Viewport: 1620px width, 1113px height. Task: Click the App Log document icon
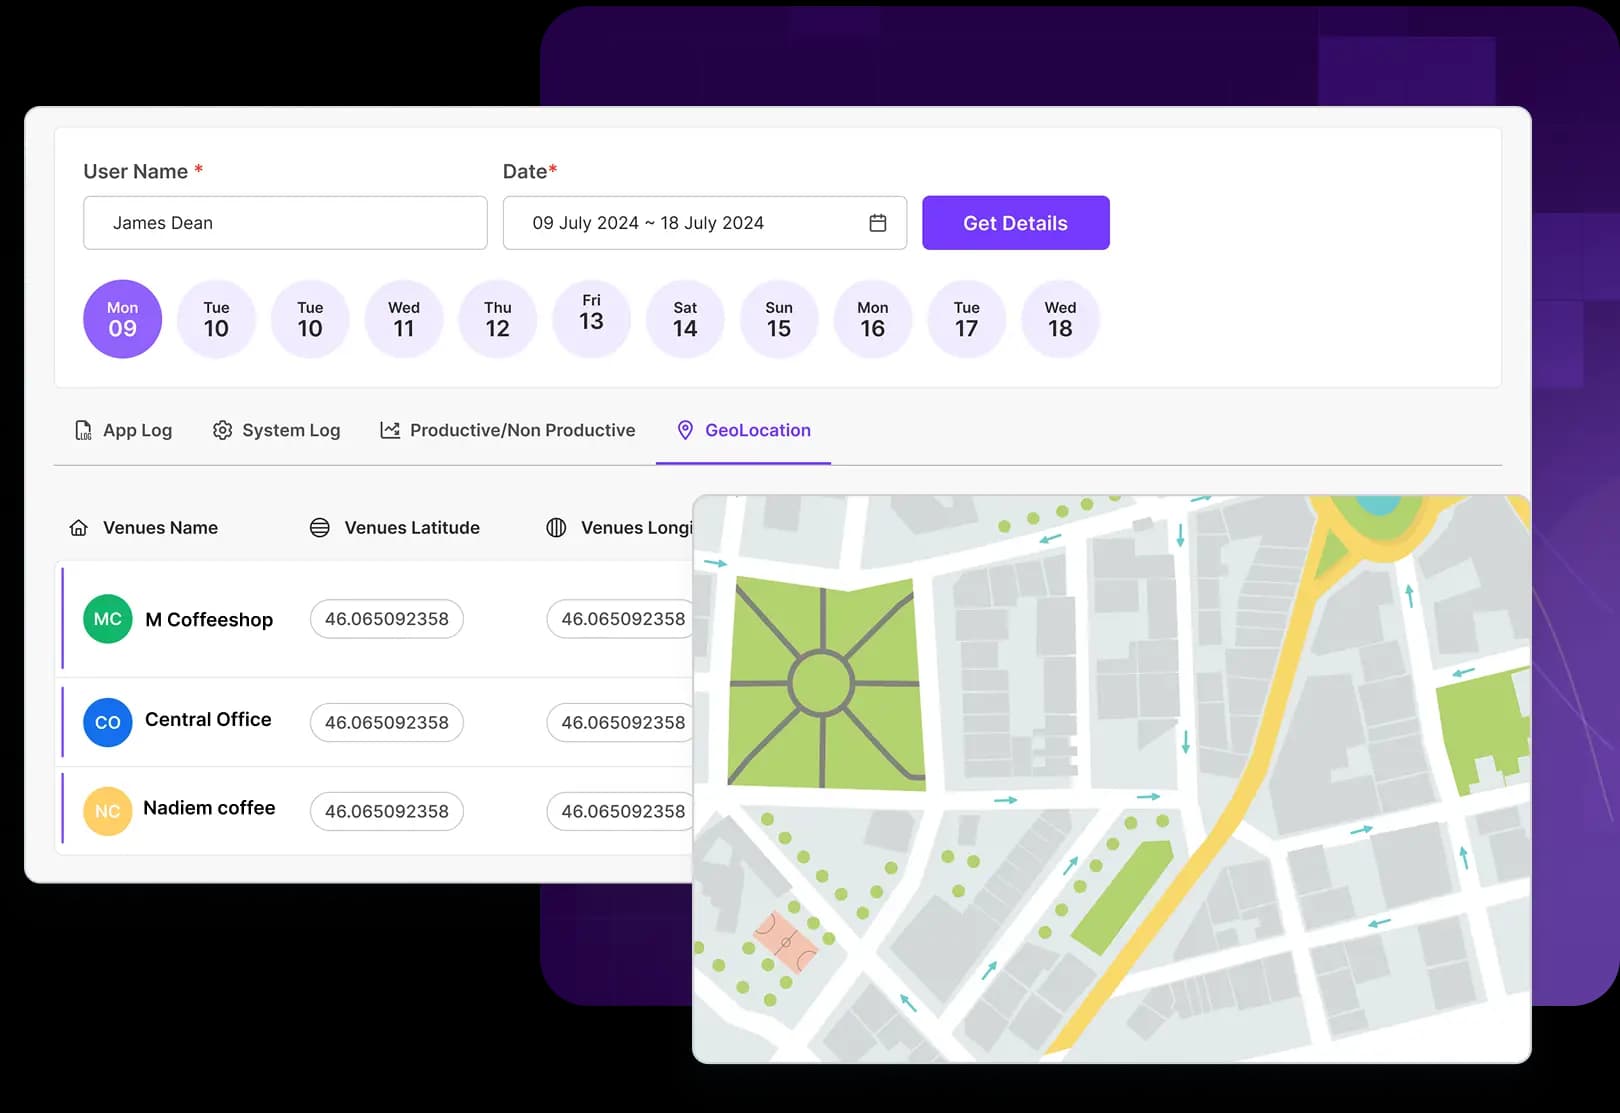(x=84, y=430)
